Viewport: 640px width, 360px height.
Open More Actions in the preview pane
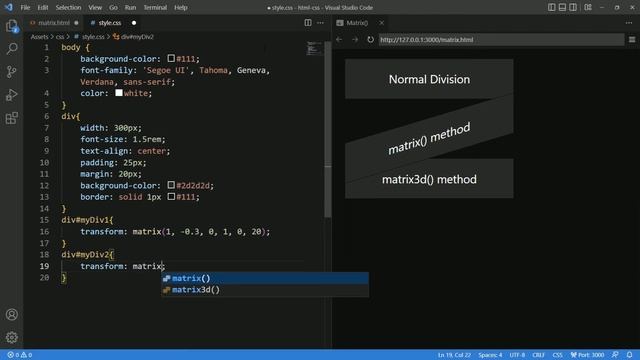click(629, 23)
